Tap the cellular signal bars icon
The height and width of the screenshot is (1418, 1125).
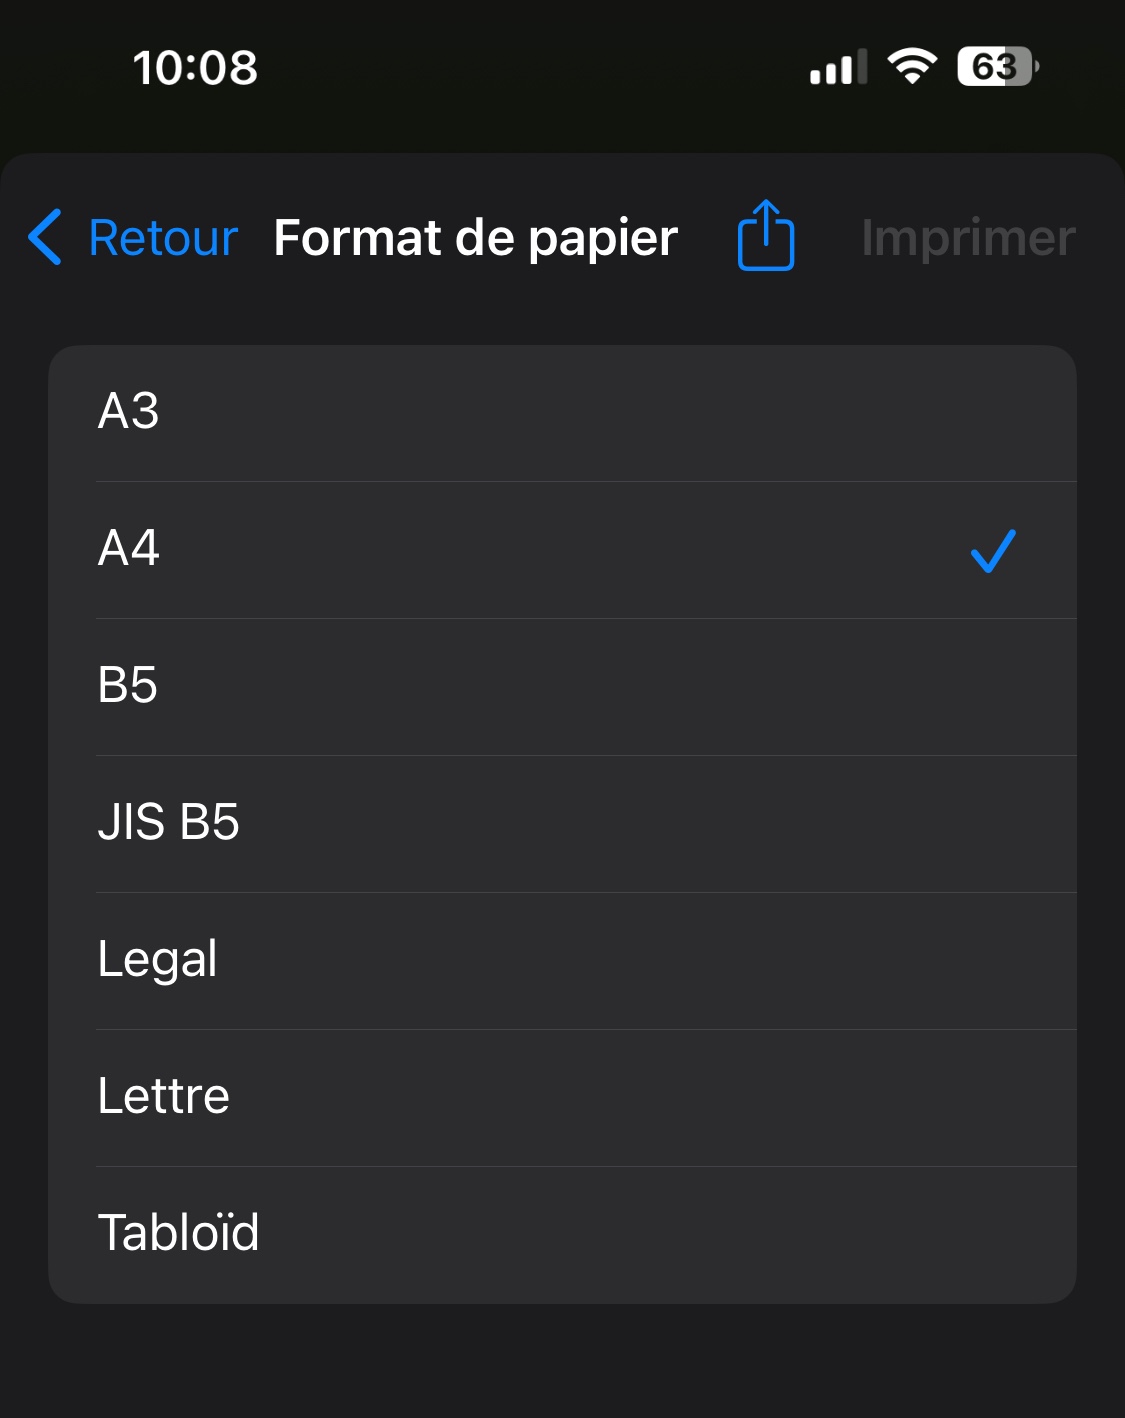838,68
